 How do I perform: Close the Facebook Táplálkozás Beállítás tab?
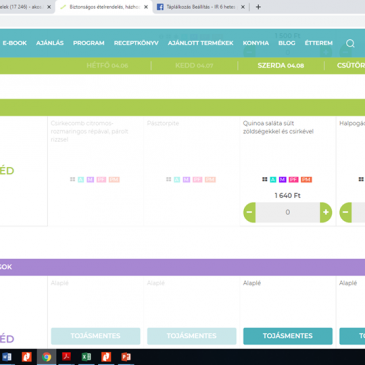(243, 7)
